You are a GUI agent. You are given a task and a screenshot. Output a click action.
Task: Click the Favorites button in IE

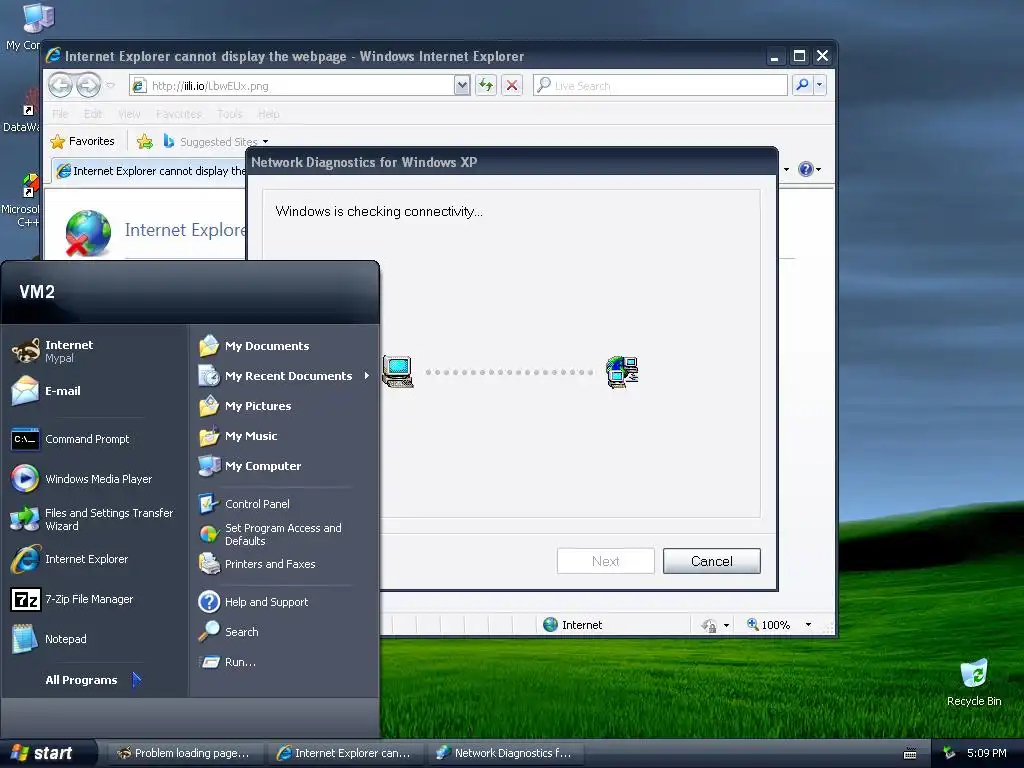pos(82,141)
